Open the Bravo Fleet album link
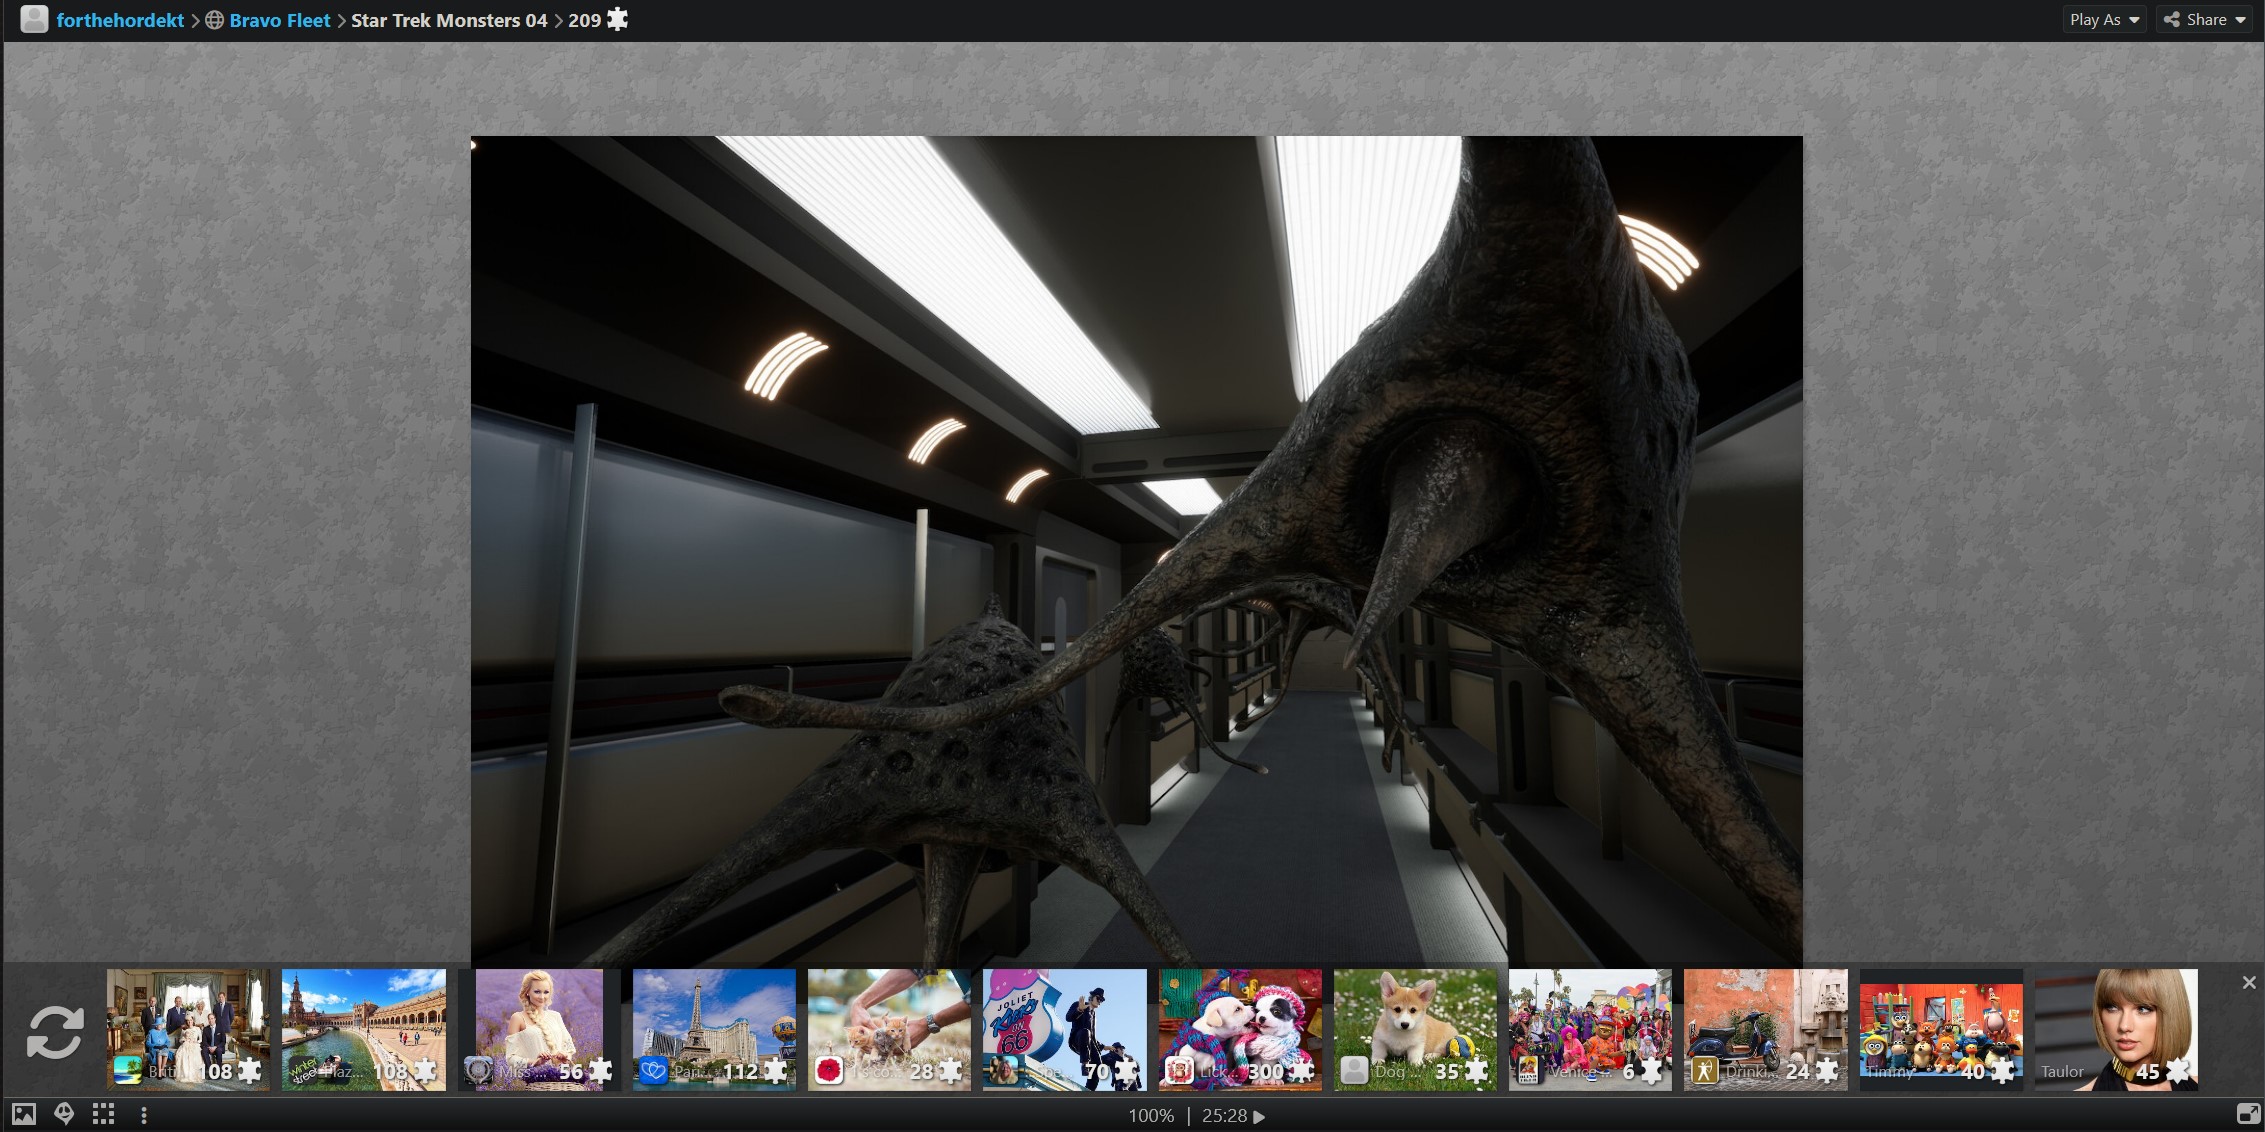 [x=279, y=20]
